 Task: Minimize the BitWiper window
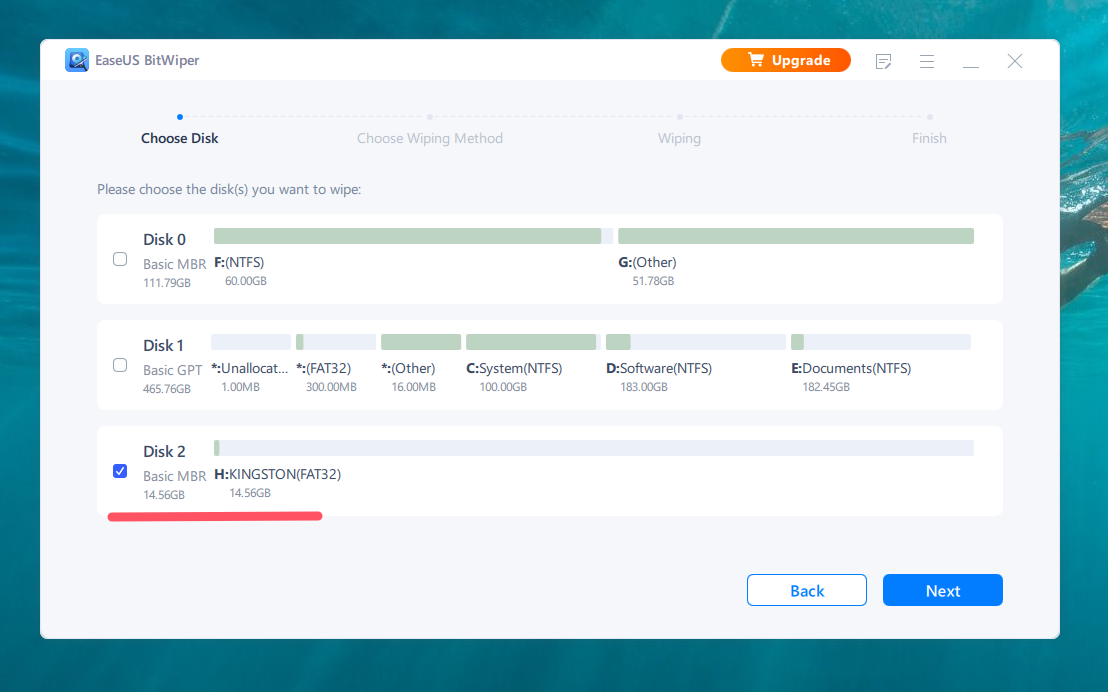[971, 61]
